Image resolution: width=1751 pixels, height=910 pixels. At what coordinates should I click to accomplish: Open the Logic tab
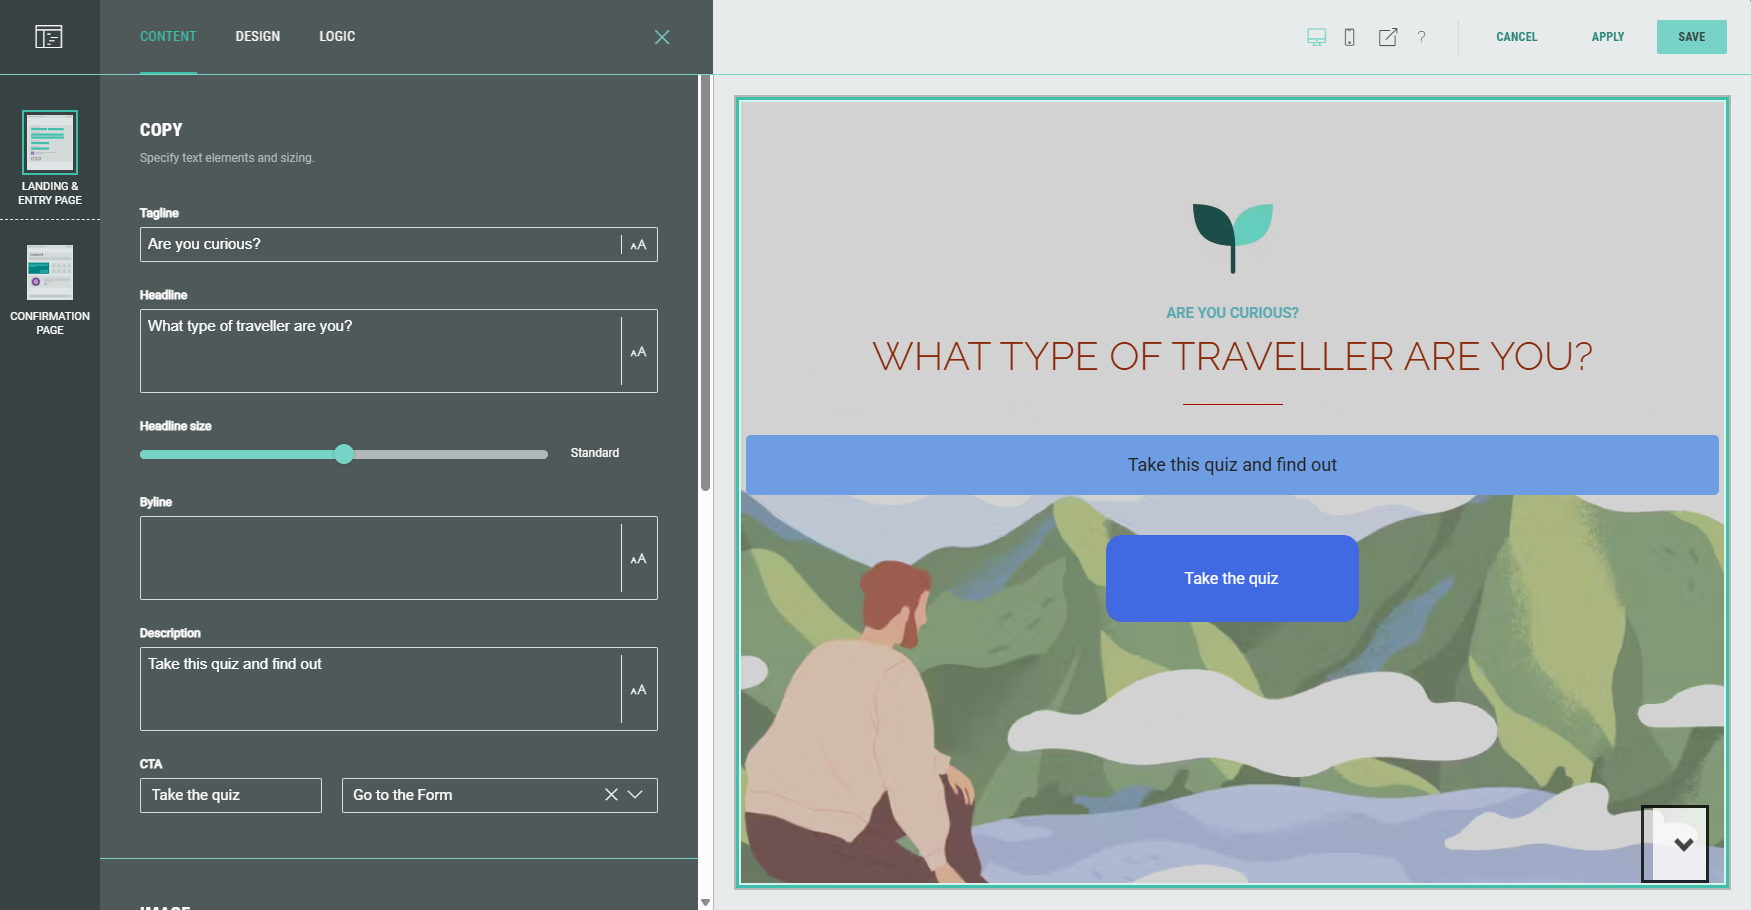337,37
